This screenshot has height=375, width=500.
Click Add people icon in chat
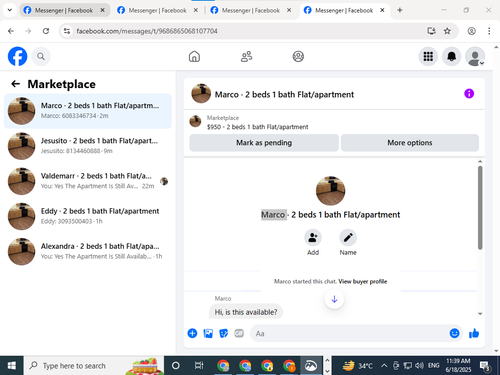(x=313, y=238)
